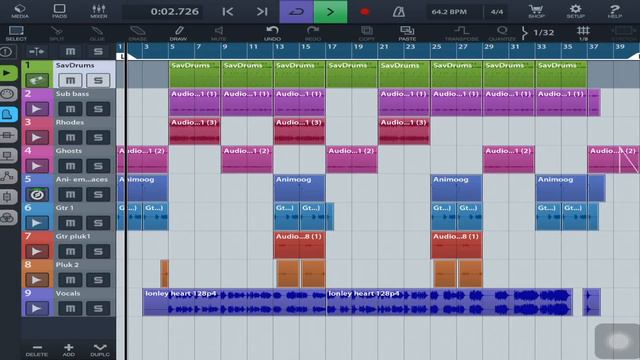Open the Transpose tool
This screenshot has height=360, width=640.
coord(462,33)
